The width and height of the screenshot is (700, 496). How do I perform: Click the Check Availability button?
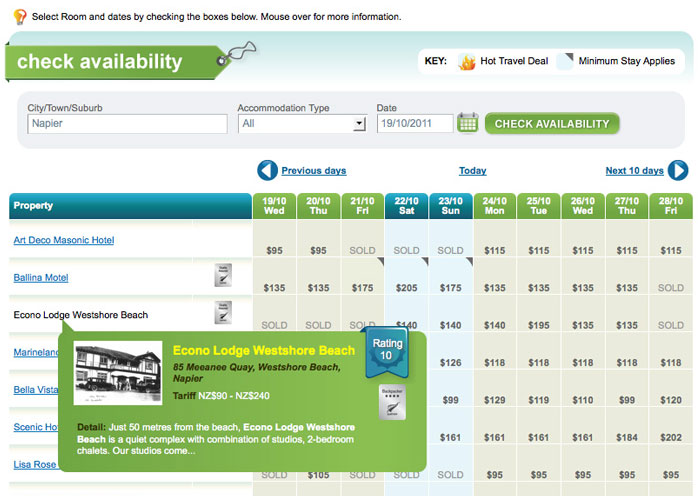point(552,124)
